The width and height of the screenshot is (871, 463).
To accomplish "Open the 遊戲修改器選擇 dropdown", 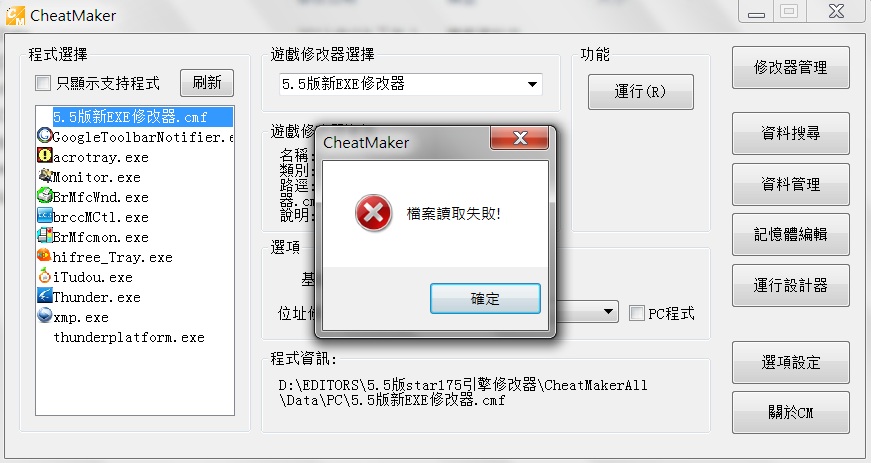I will (x=411, y=84).
